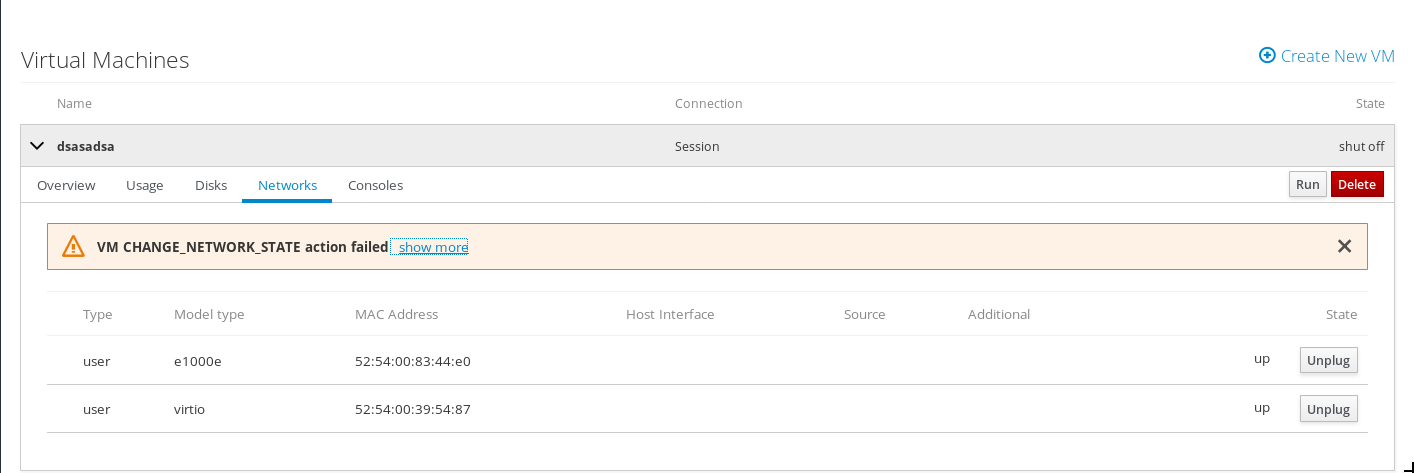This screenshot has width=1414, height=473.
Task: Delete the dsasadsa virtual machine
Action: tap(1357, 184)
